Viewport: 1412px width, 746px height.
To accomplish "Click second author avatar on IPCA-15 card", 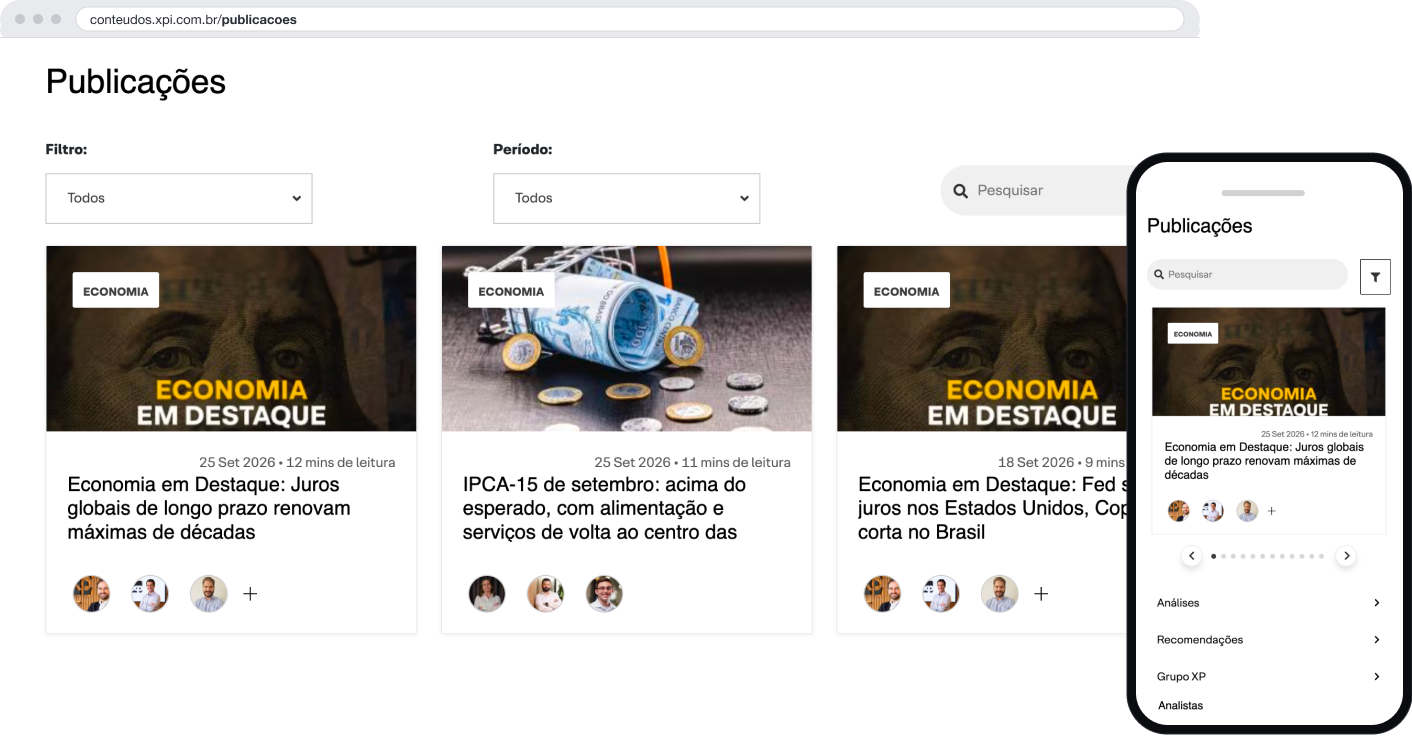I will click(546, 594).
